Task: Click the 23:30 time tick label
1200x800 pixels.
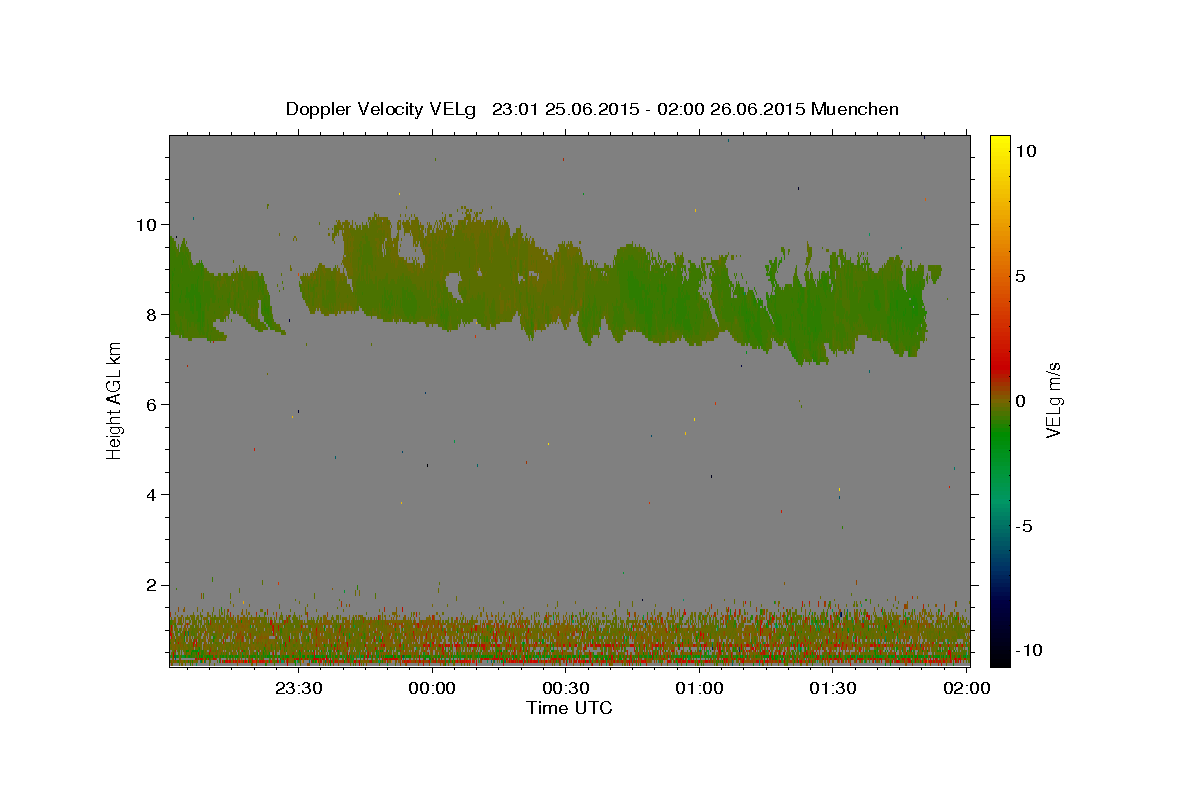Action: pos(298,688)
